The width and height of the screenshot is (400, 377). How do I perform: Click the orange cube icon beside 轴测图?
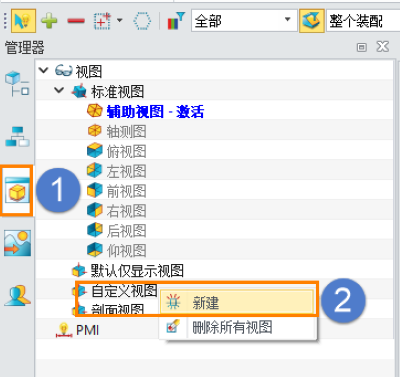[x=95, y=131]
